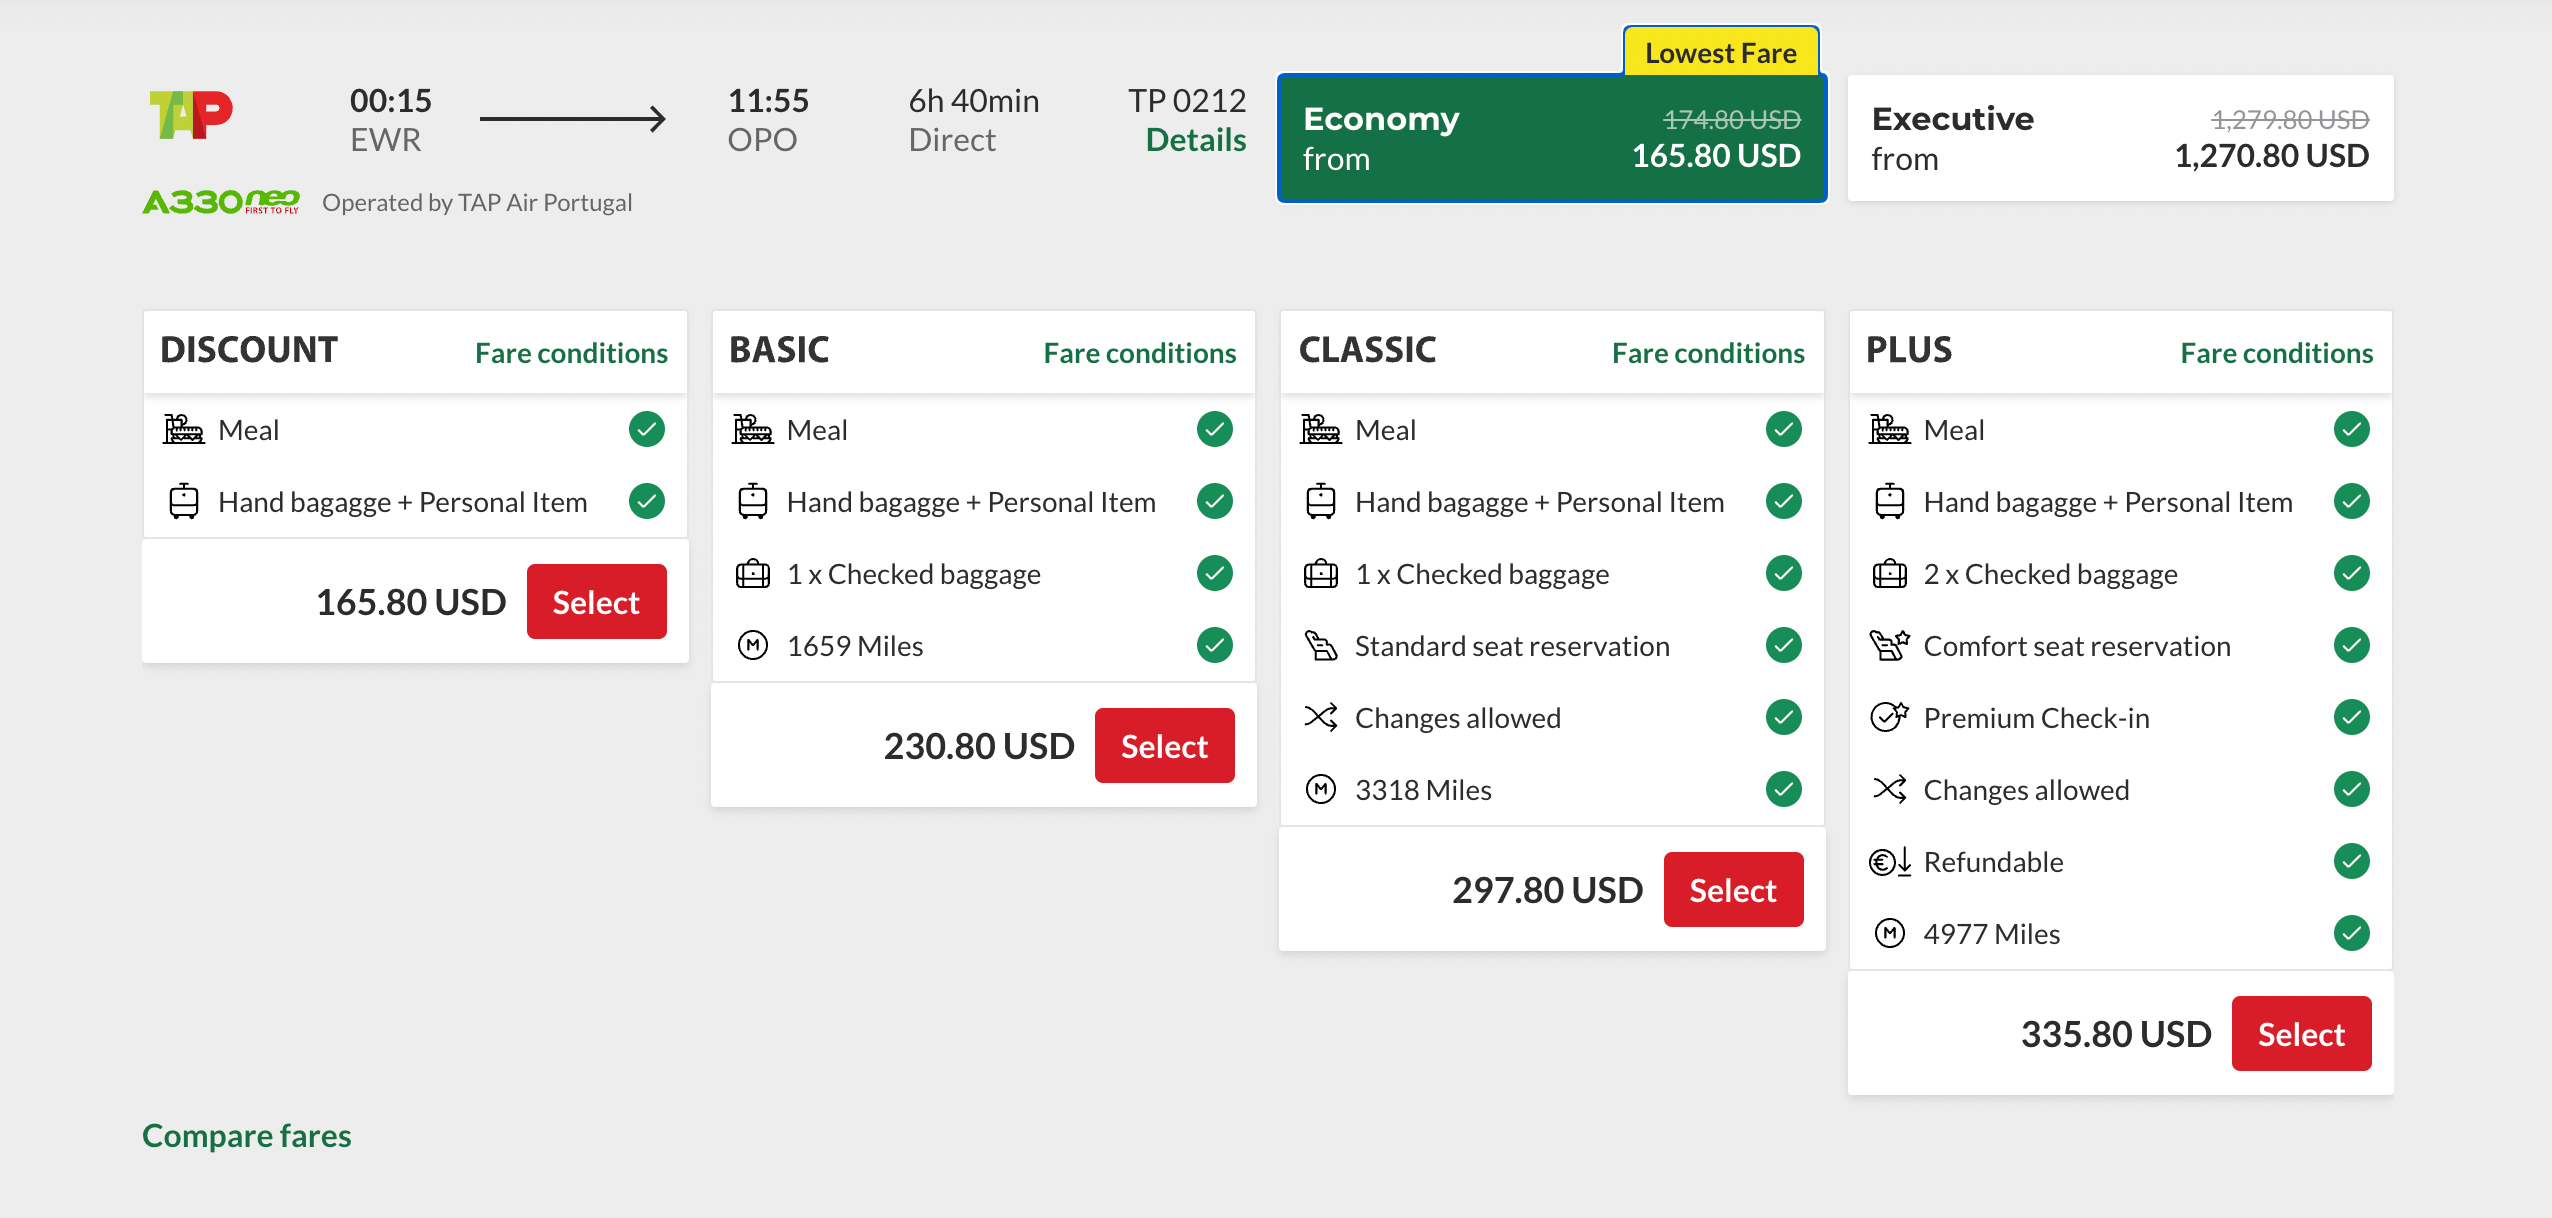Click the checkmark beside Classic Changes allowed
The image size is (2552, 1218).
1783,718
